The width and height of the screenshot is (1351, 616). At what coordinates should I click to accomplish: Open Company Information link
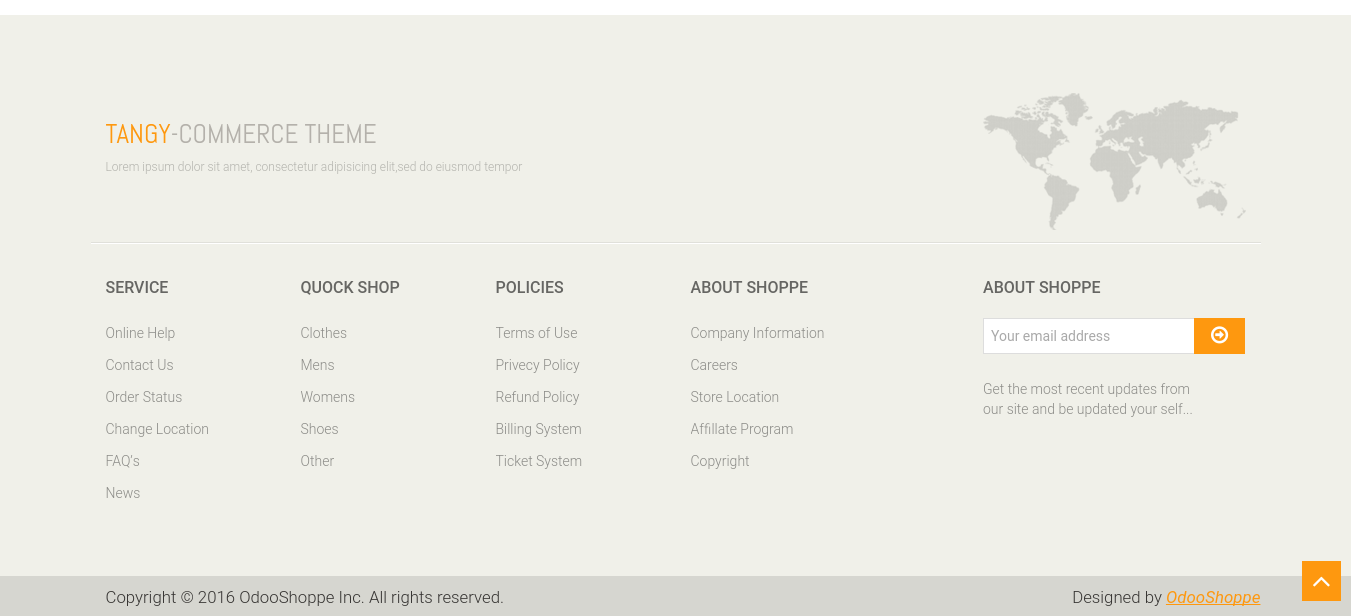[x=757, y=333]
